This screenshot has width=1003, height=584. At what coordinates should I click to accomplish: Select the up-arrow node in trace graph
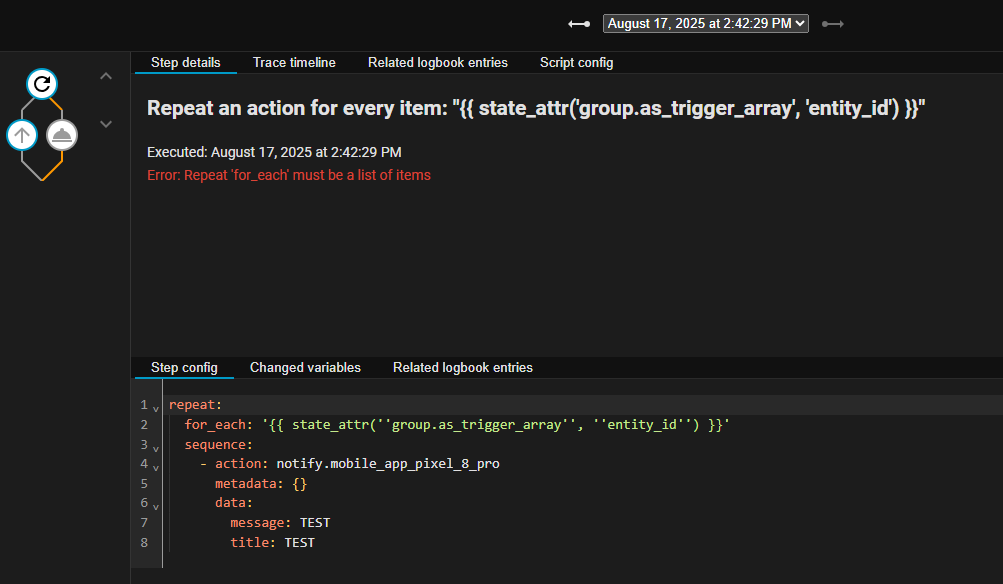[22, 134]
